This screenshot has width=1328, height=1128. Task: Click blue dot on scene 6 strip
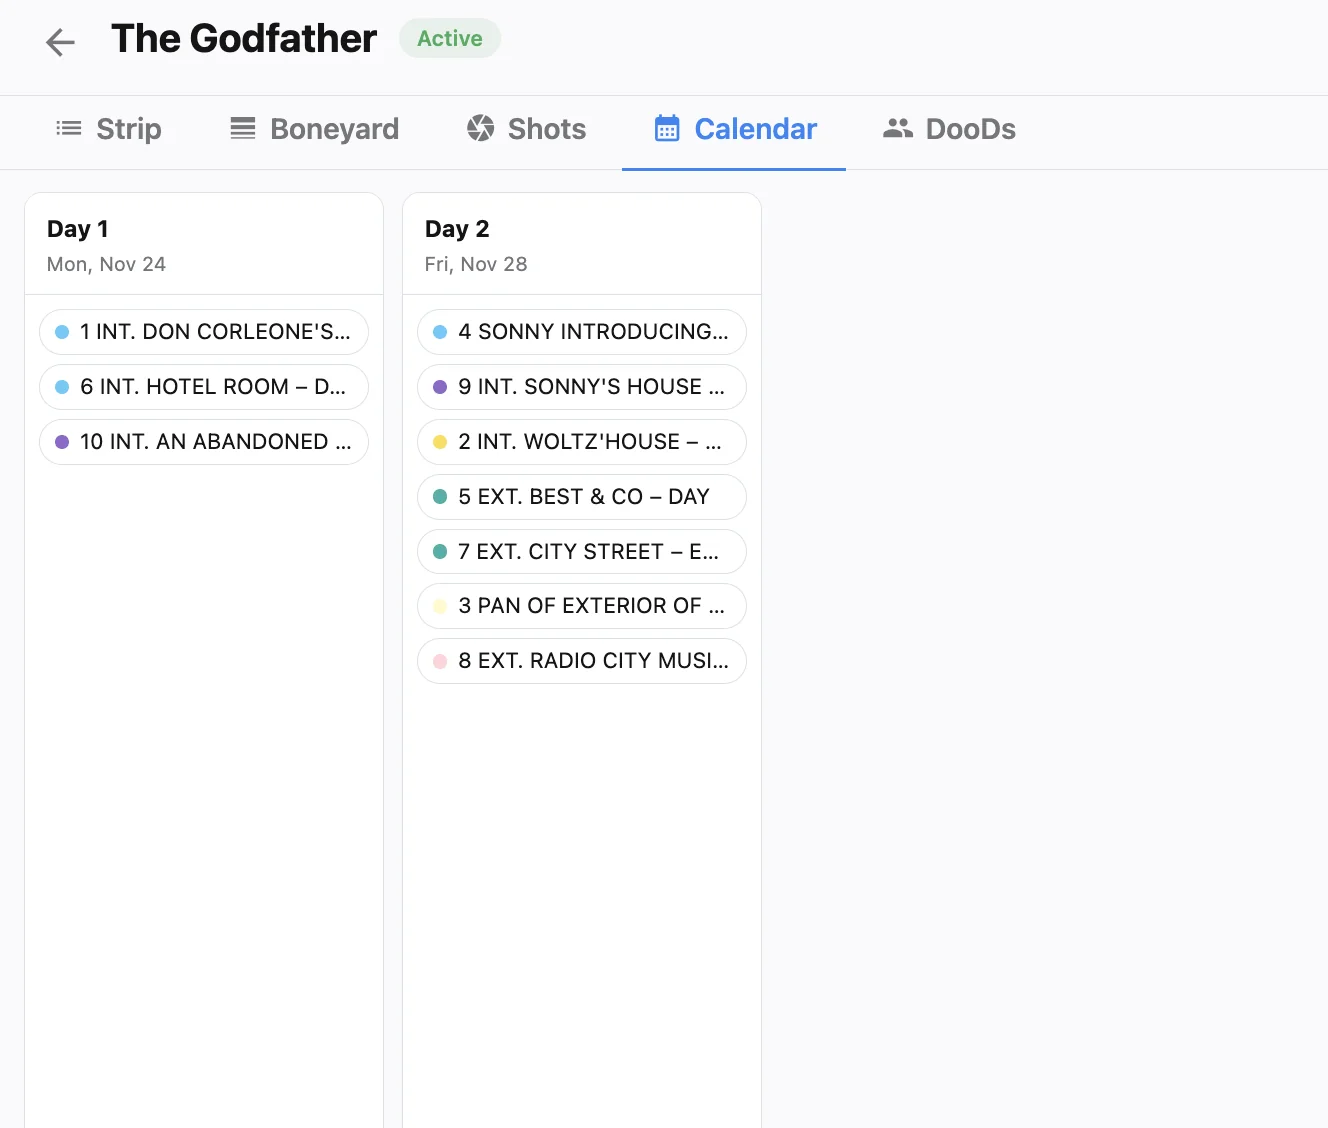point(62,387)
